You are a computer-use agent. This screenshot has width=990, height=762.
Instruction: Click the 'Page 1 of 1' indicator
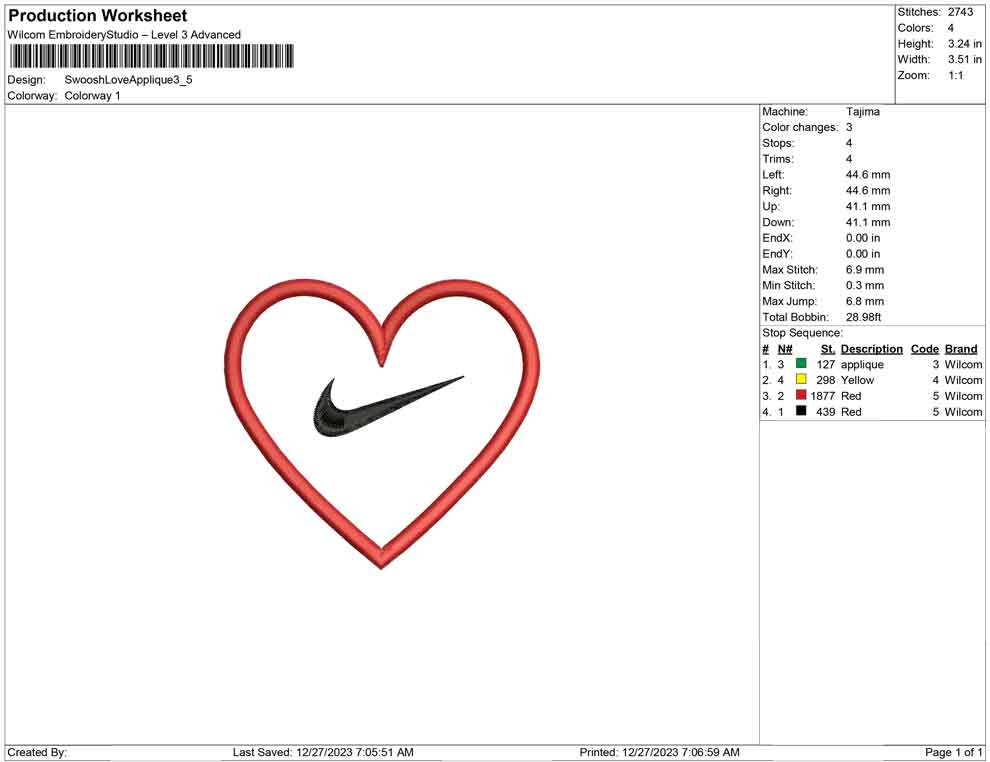click(x=953, y=753)
